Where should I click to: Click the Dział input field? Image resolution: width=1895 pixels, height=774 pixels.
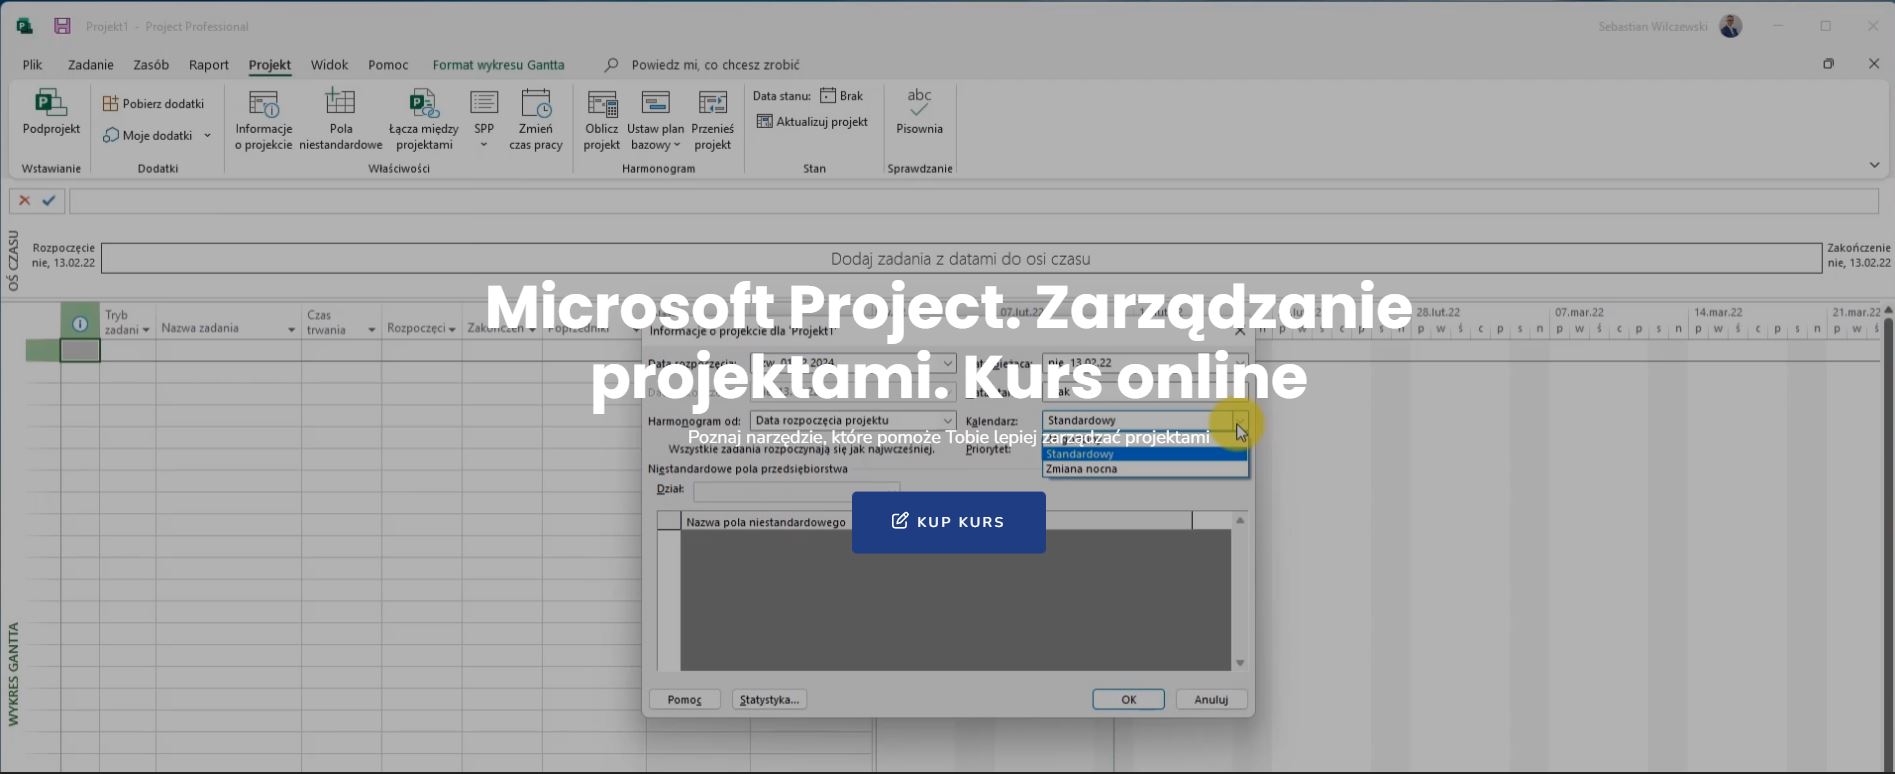(x=796, y=490)
